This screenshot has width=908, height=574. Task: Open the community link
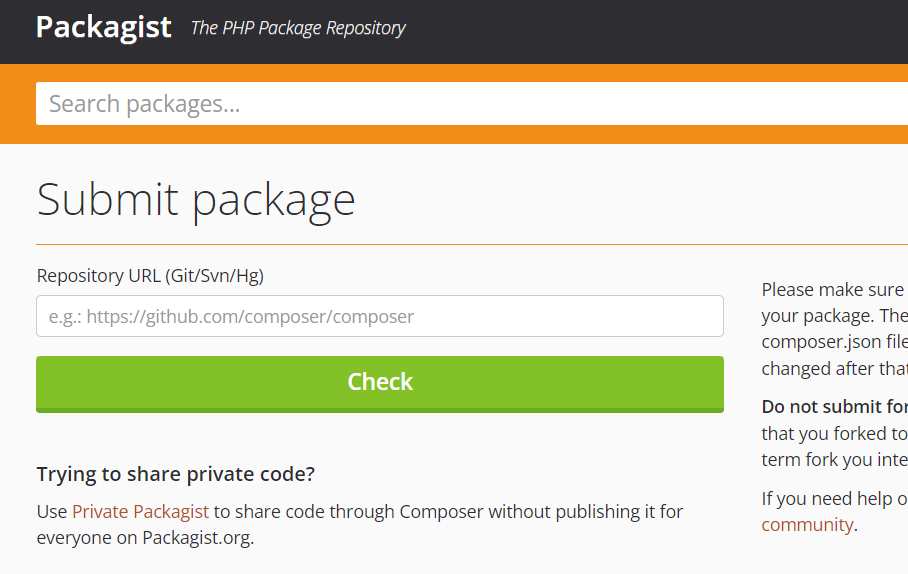coord(807,525)
